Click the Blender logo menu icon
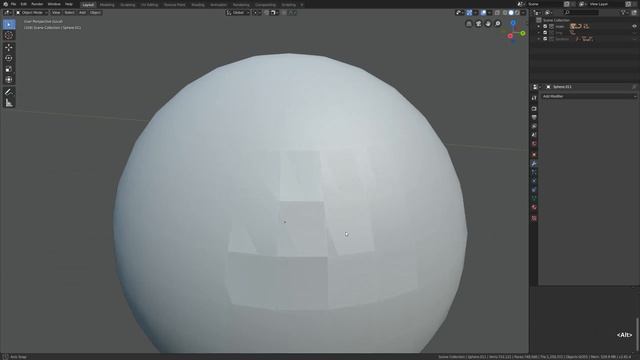 [5, 4]
